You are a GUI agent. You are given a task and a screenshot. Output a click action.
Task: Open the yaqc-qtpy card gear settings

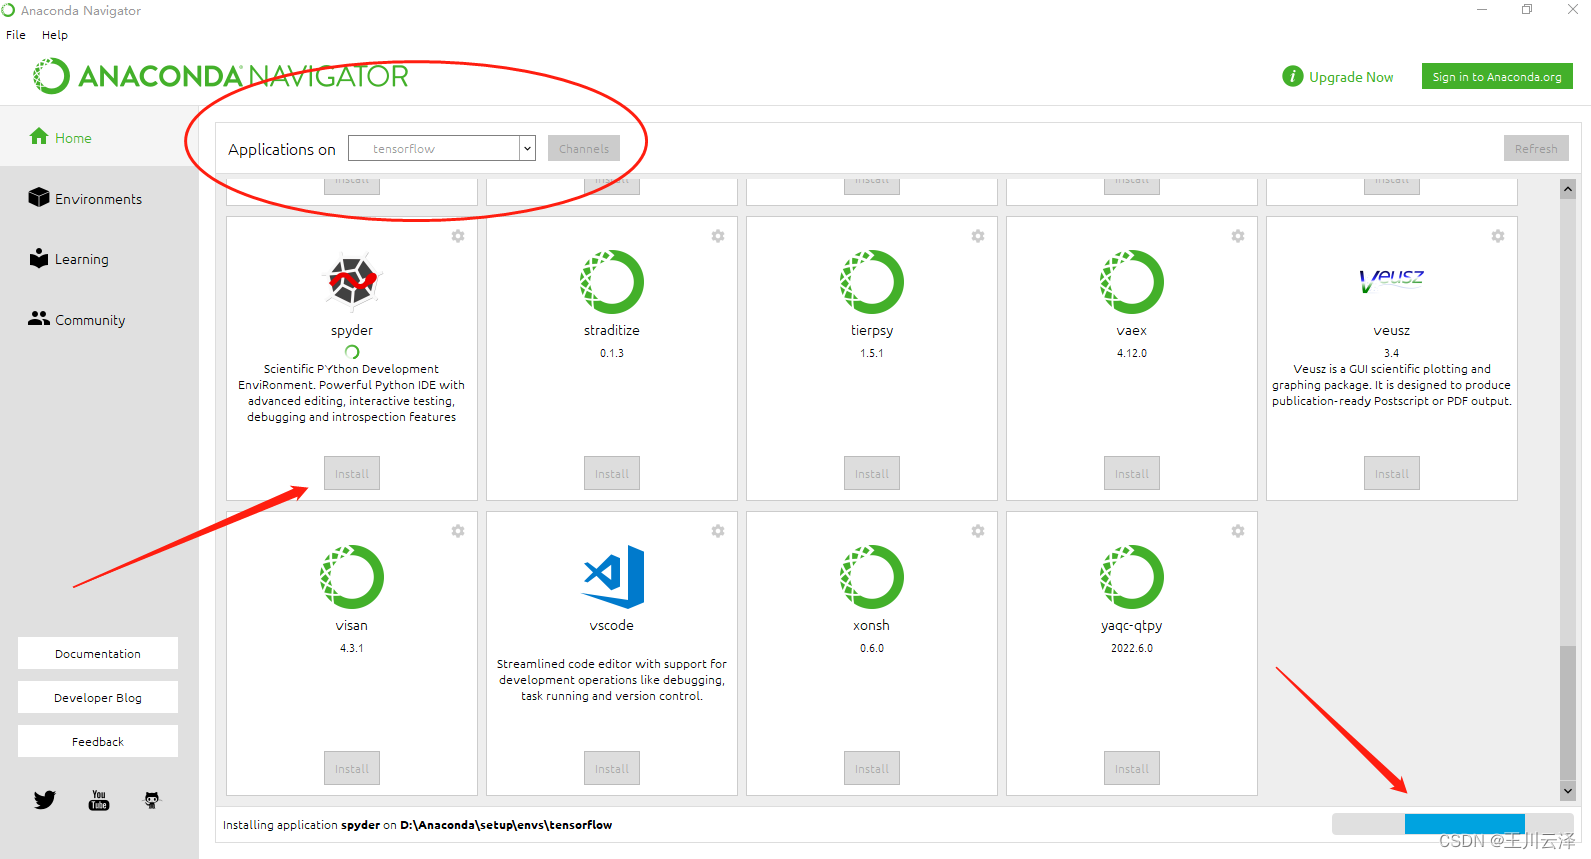[1237, 531]
